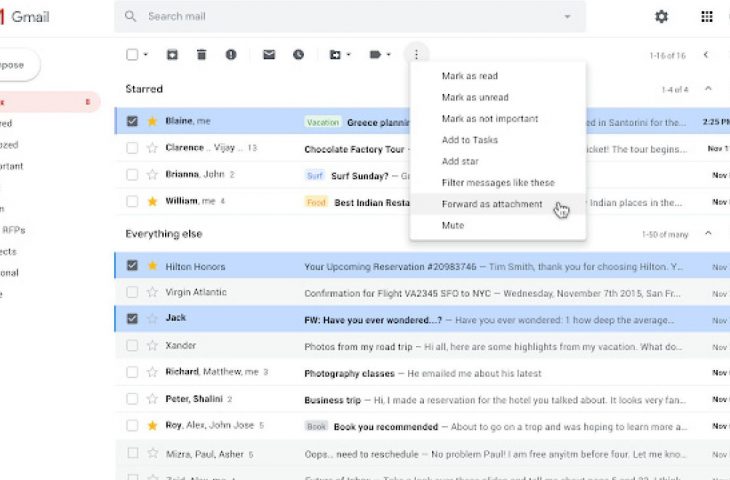Star the Peter, Shalini email

click(152, 399)
